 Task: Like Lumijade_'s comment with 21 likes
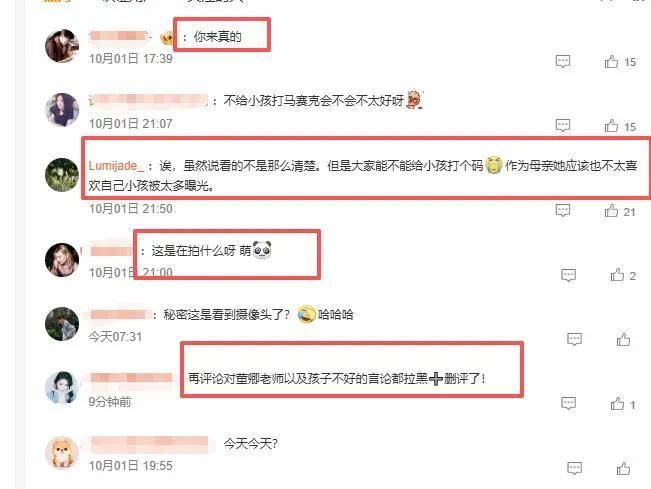[x=611, y=211]
